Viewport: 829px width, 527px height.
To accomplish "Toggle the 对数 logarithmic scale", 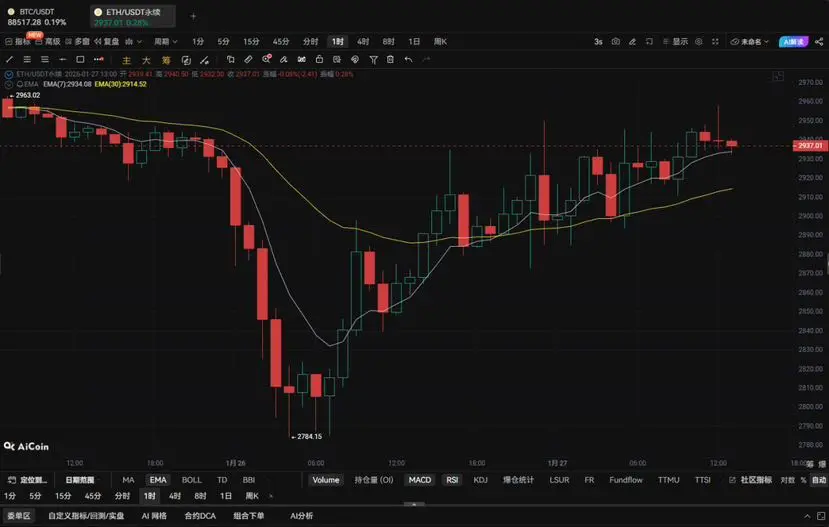I will tap(787, 480).
